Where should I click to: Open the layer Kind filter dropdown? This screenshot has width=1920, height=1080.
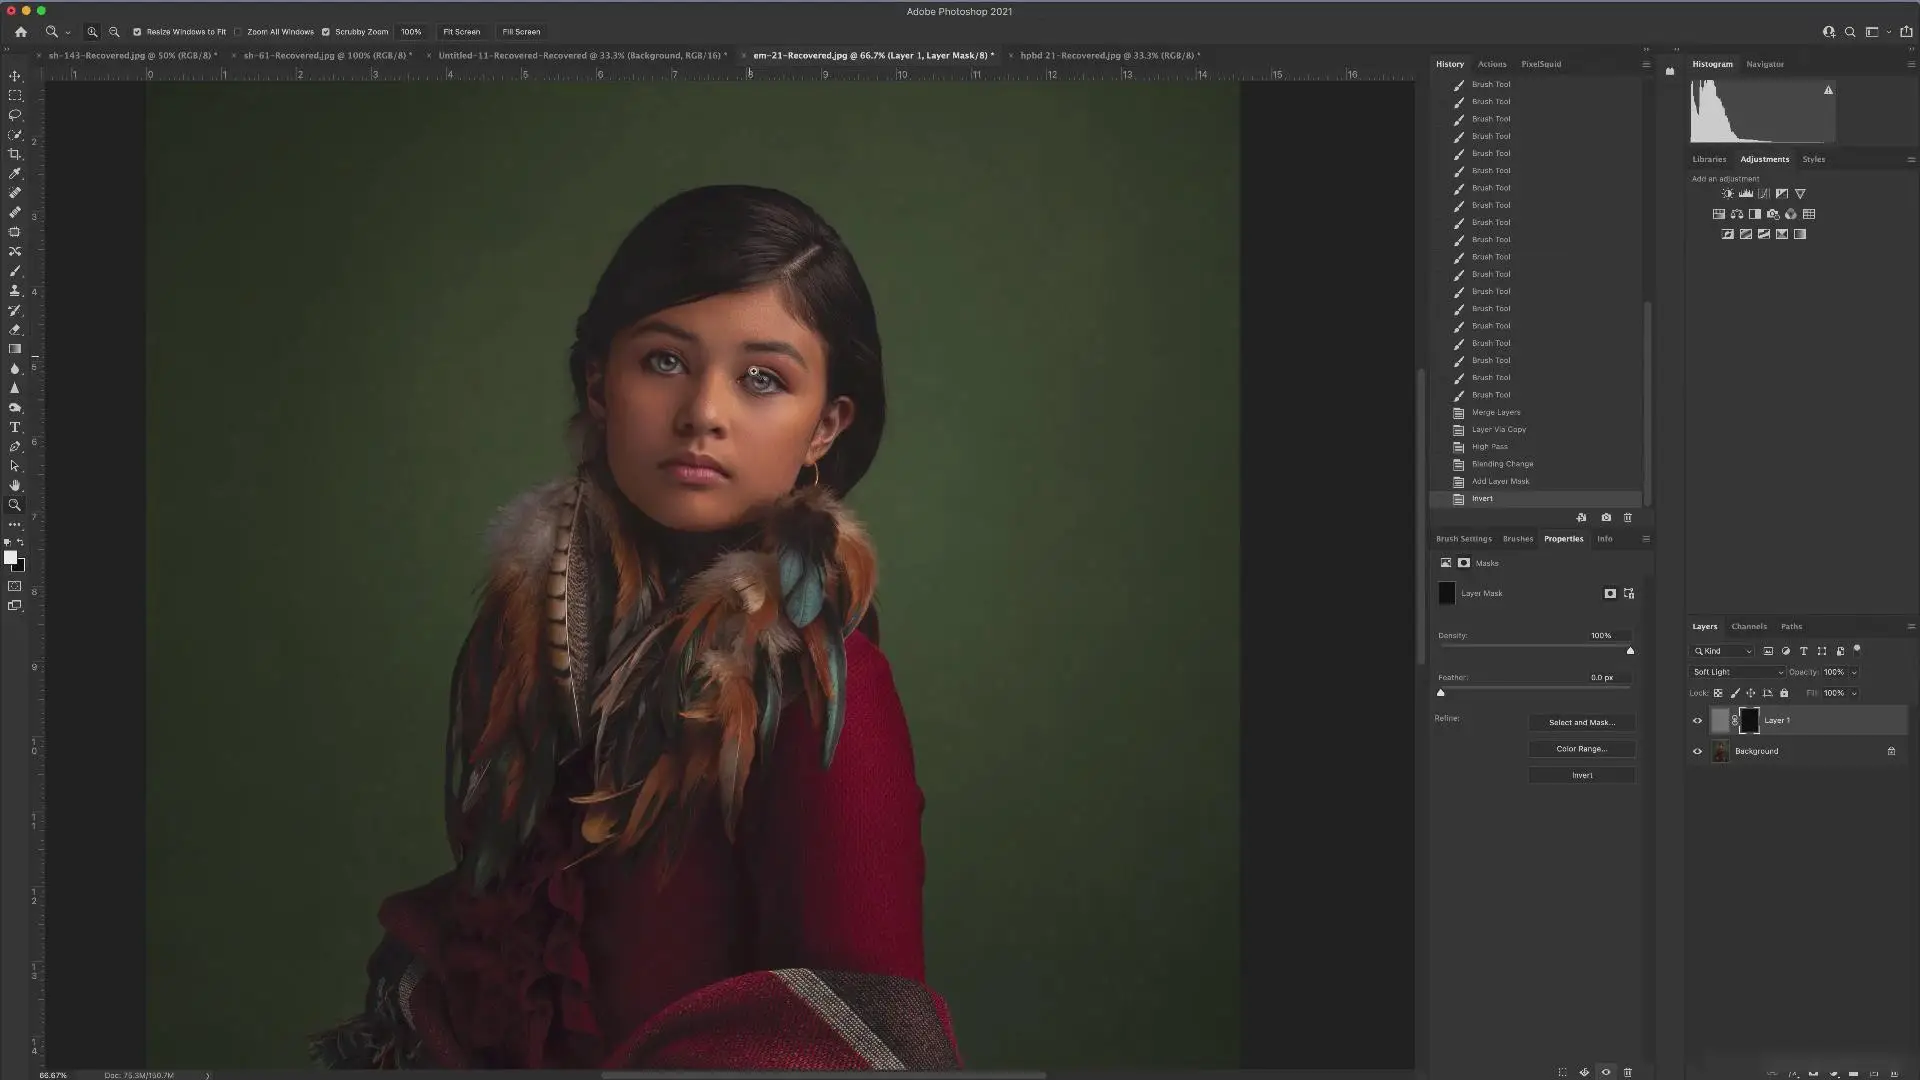1723,651
